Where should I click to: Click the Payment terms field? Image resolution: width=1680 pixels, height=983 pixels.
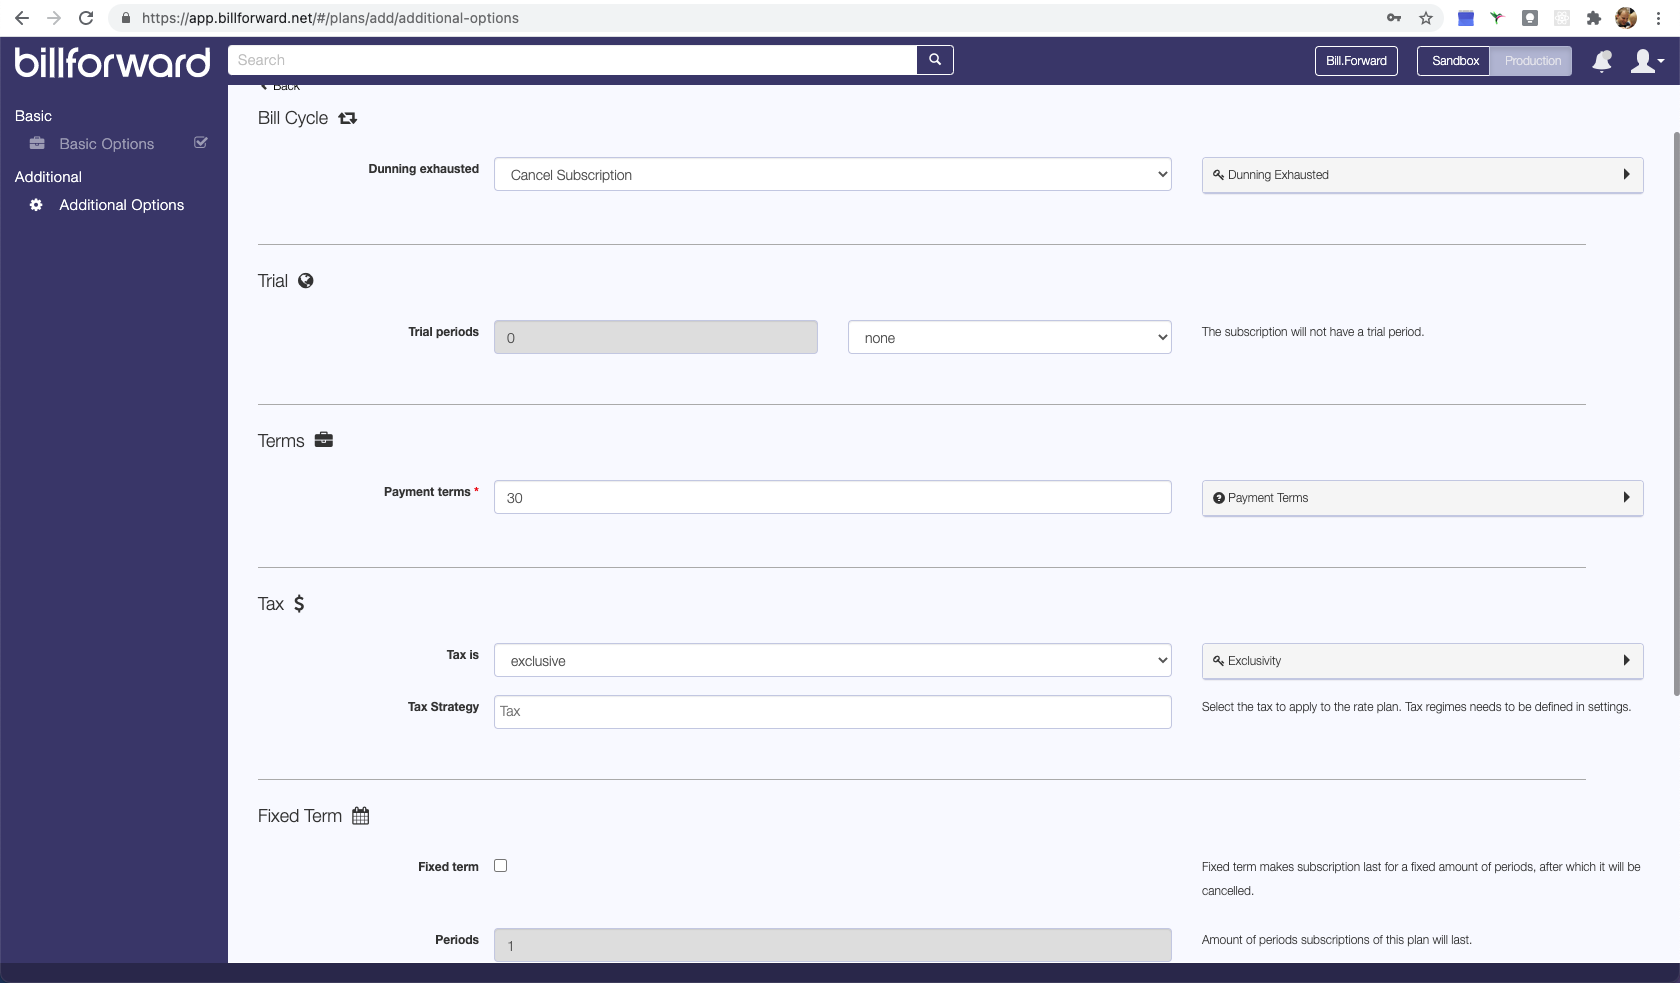pyautogui.click(x=833, y=497)
